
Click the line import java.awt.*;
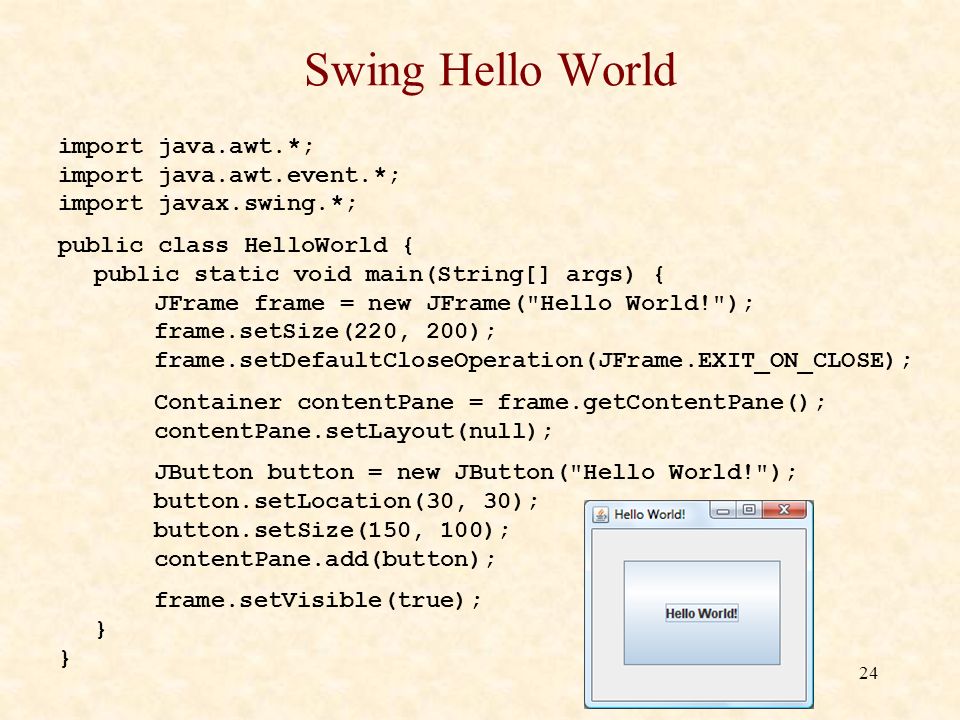[x=186, y=147]
